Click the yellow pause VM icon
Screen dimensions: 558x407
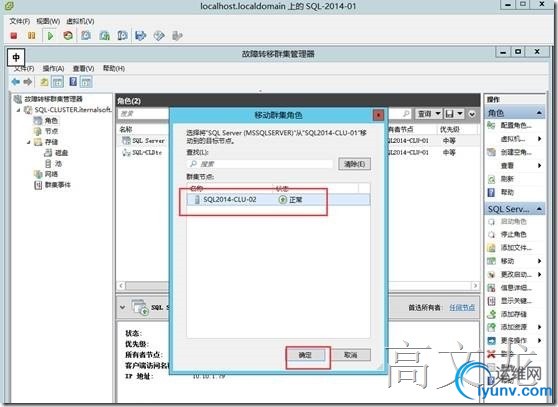click(x=32, y=36)
